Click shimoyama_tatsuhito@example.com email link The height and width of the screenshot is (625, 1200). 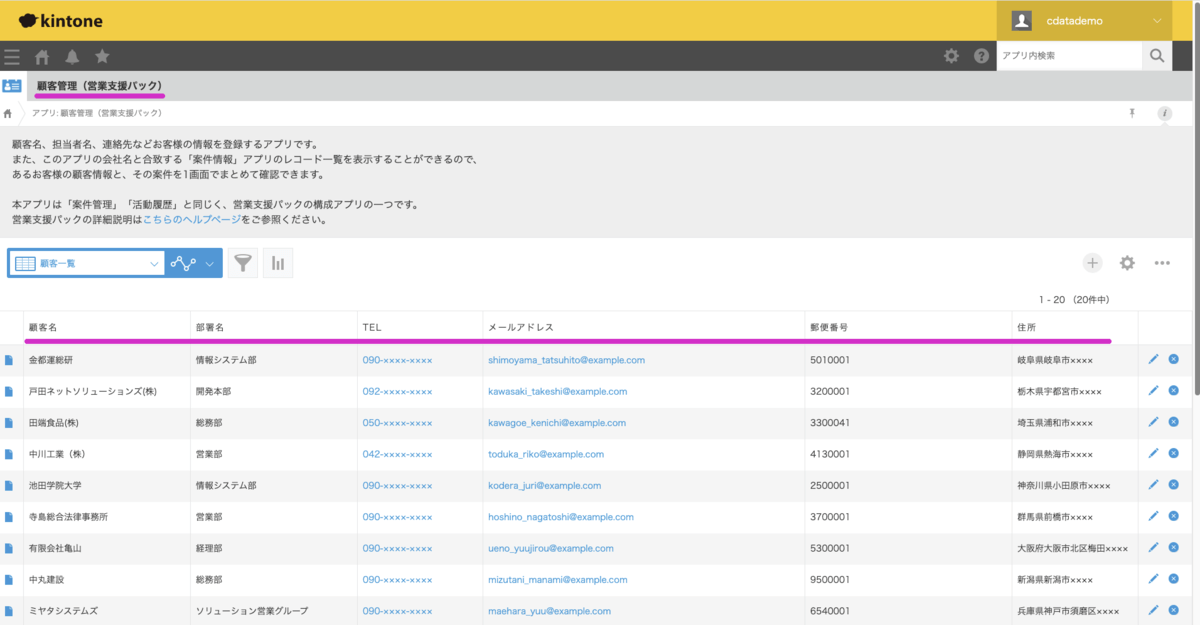(566, 360)
